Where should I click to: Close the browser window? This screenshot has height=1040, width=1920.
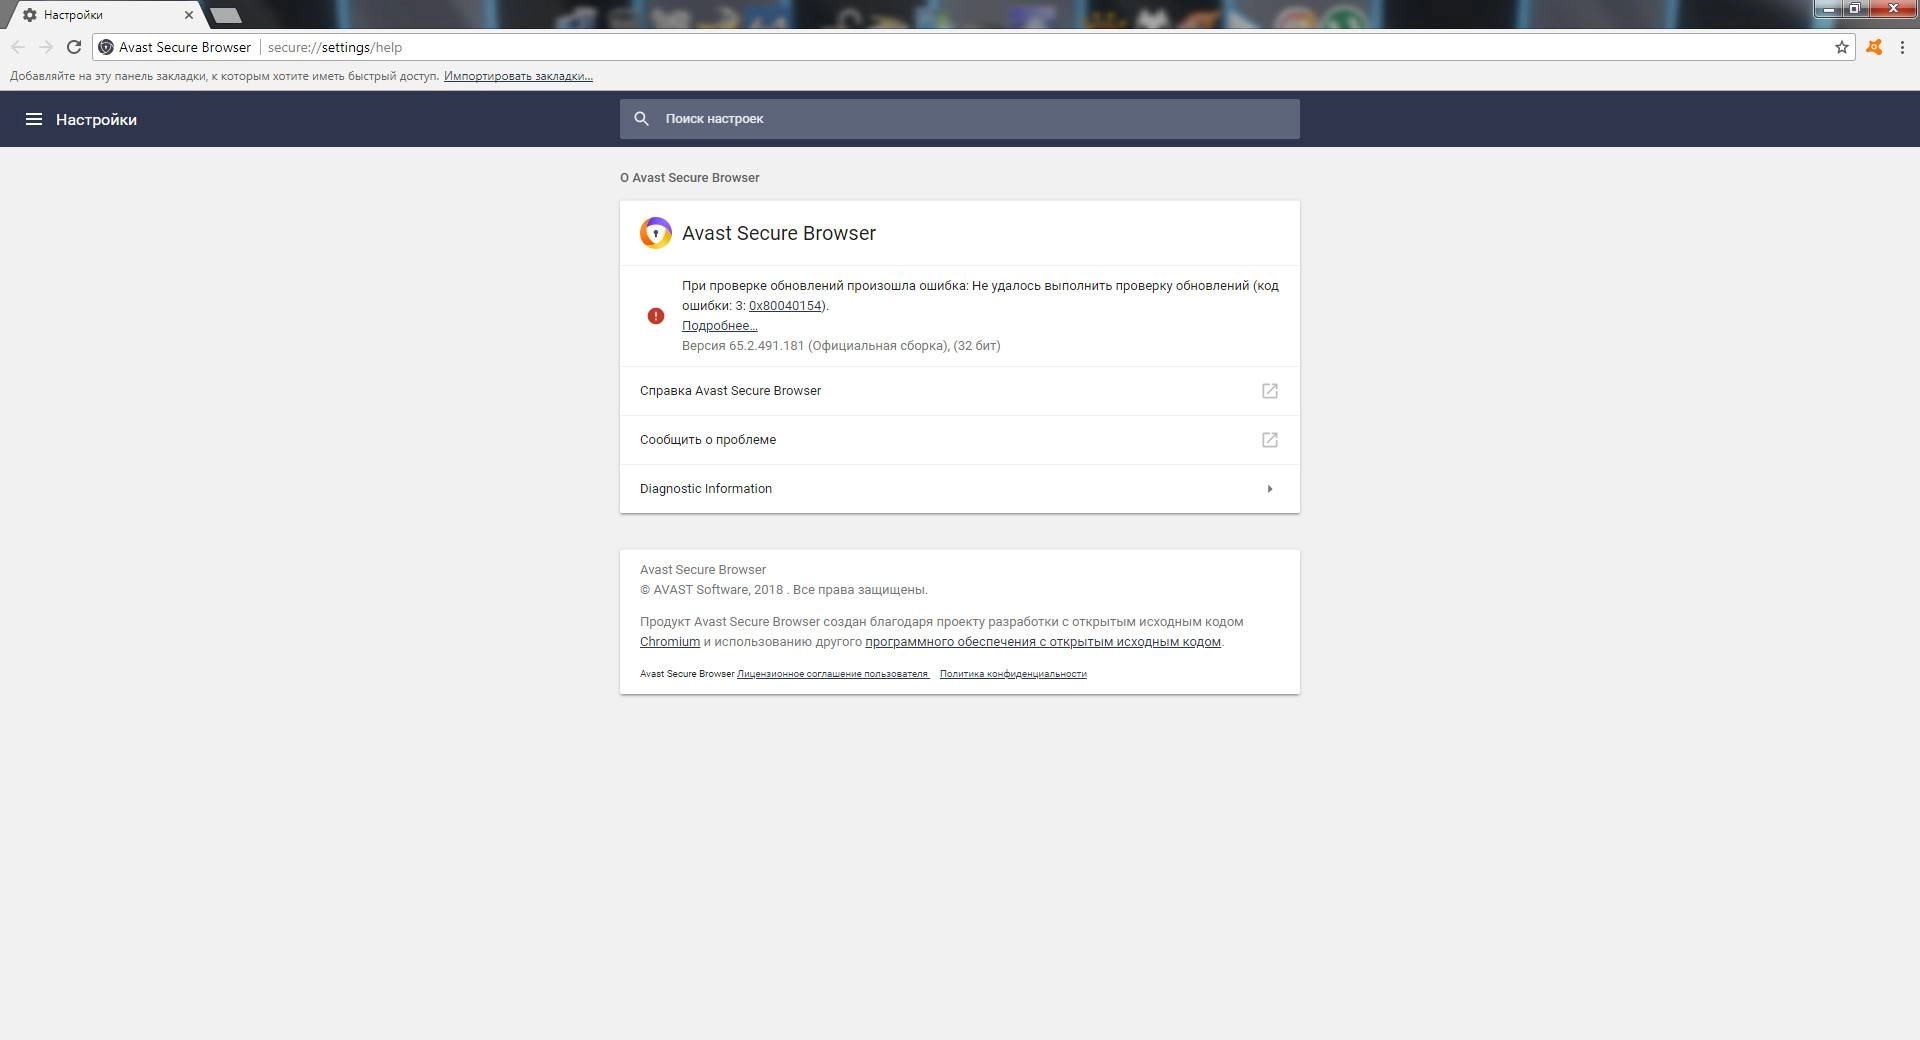pos(1893,9)
